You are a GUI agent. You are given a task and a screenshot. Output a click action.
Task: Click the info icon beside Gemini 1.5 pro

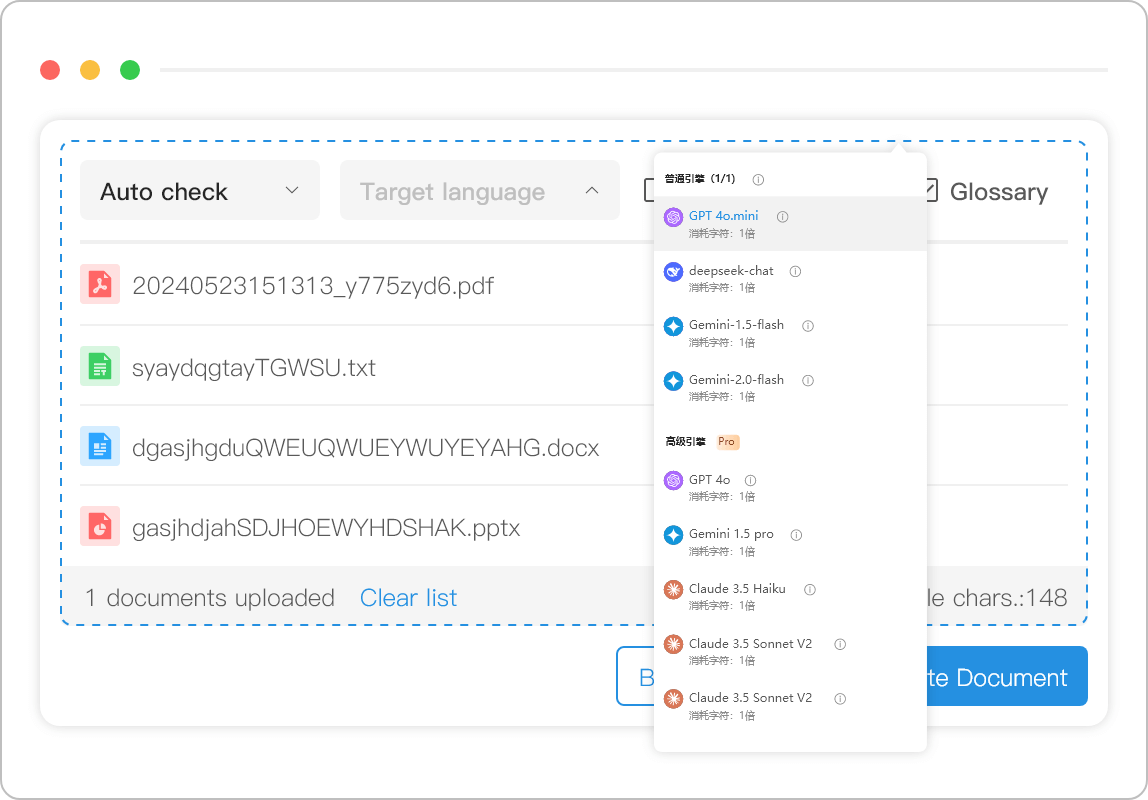pos(797,535)
